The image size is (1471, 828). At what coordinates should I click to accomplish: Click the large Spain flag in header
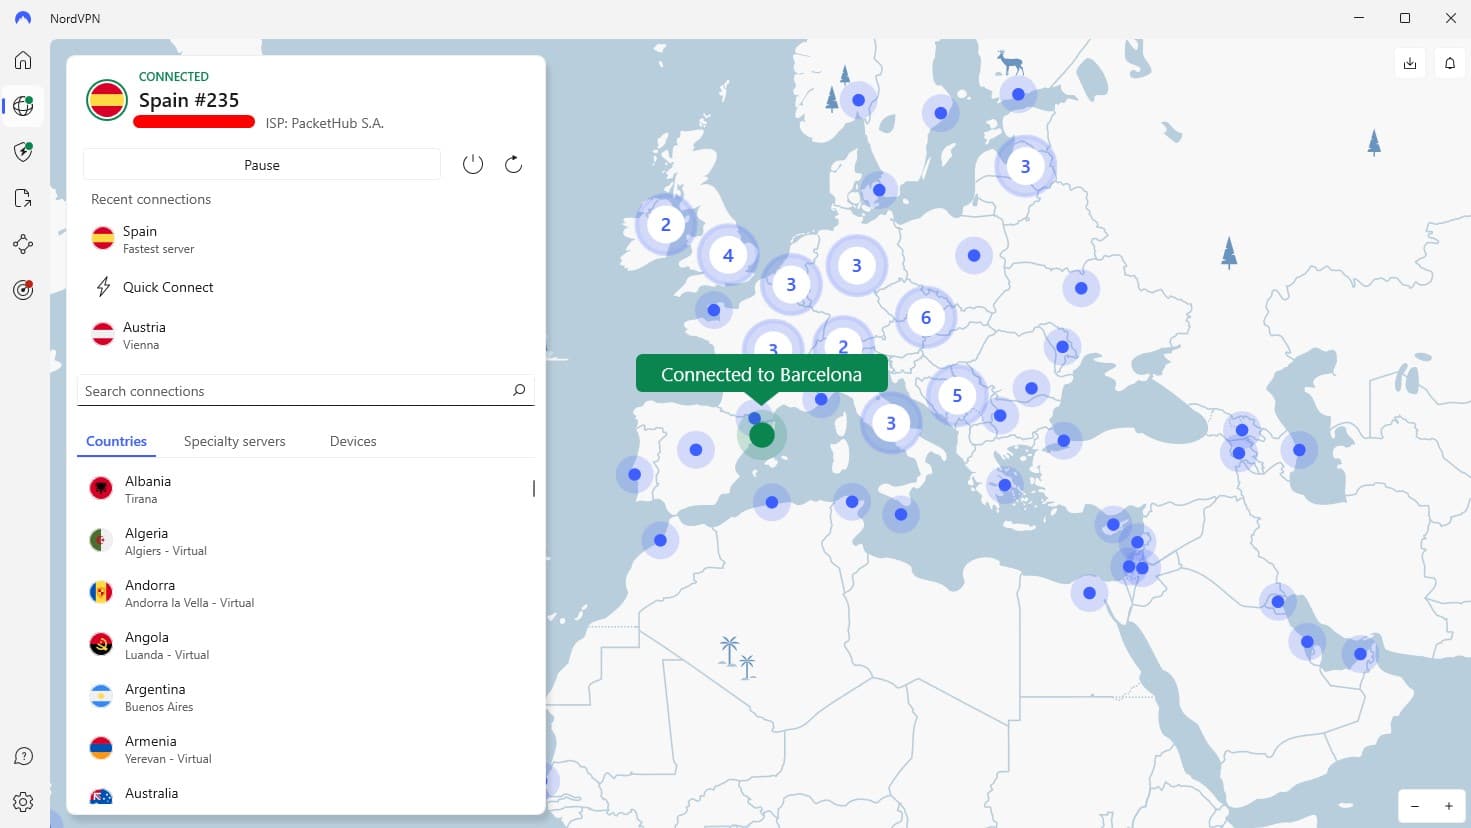106,100
